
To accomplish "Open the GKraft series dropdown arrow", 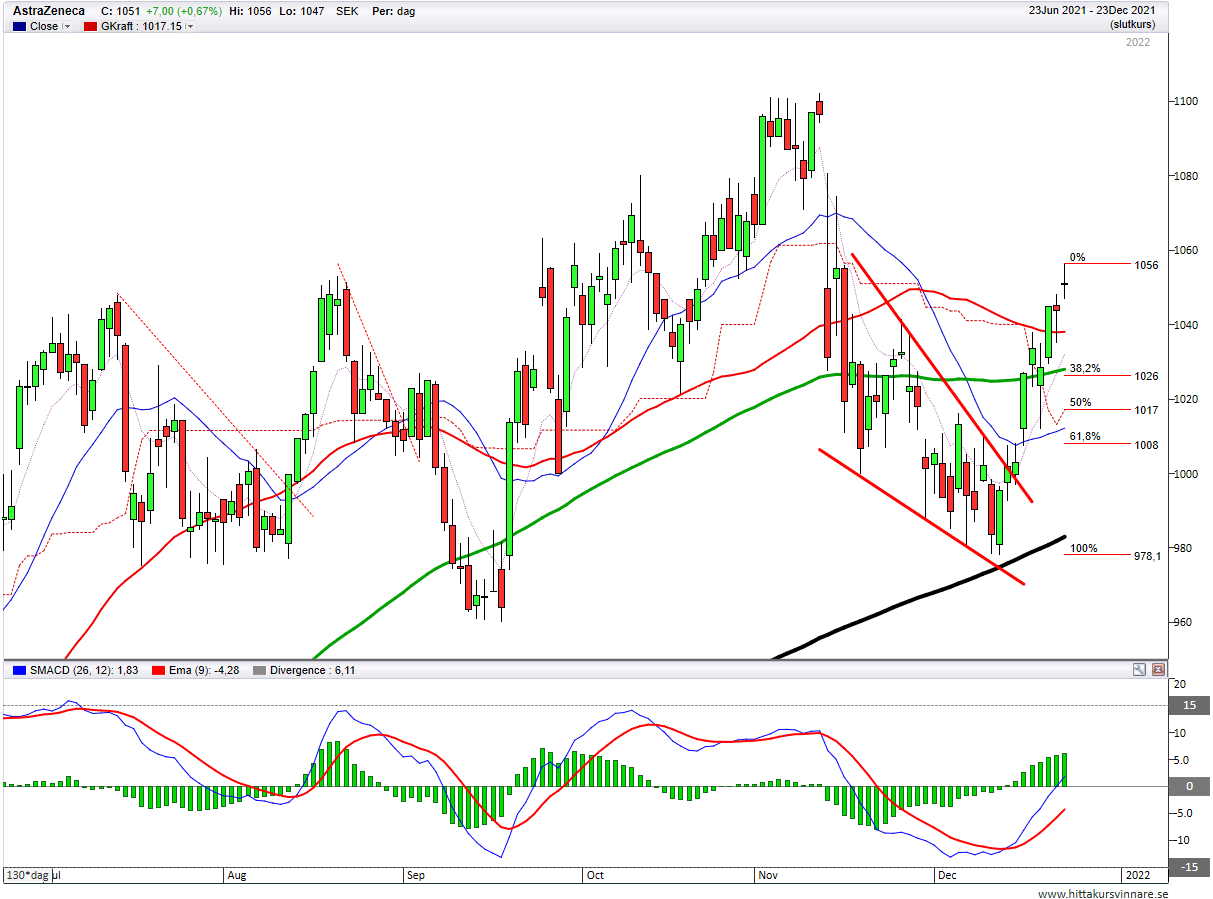I will pos(190,27).
